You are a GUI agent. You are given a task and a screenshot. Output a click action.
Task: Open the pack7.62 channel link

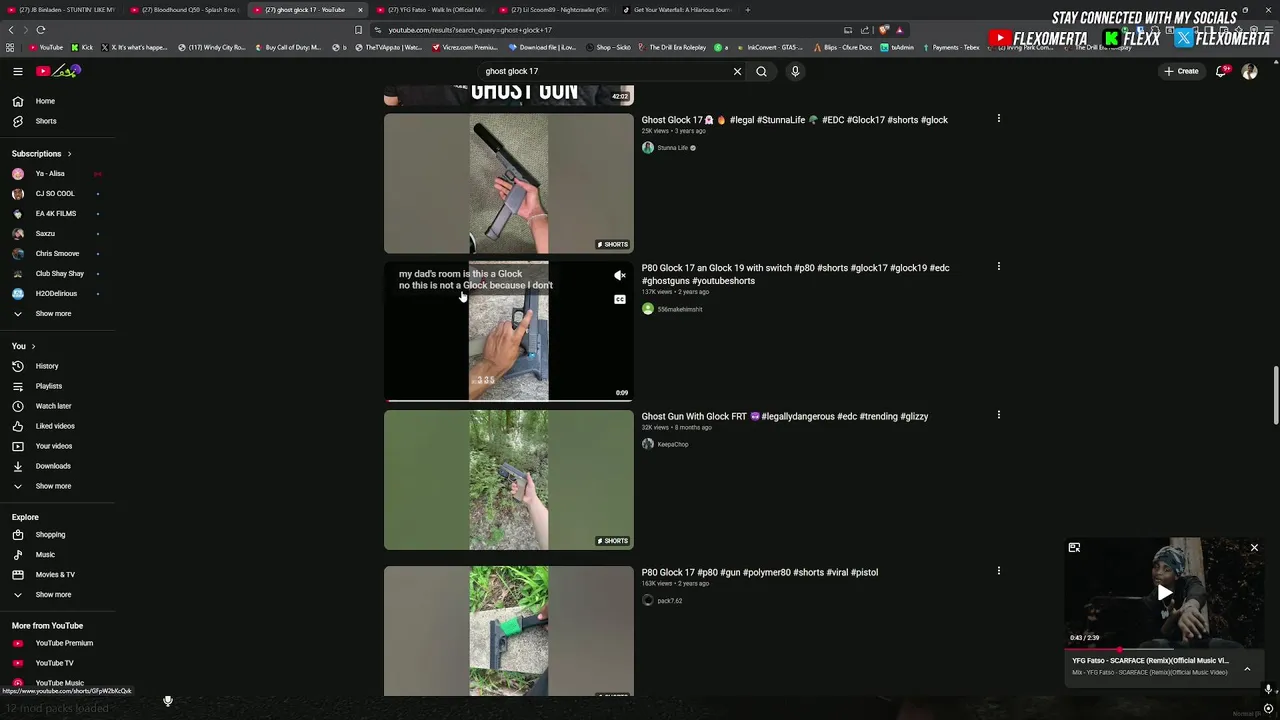(669, 601)
